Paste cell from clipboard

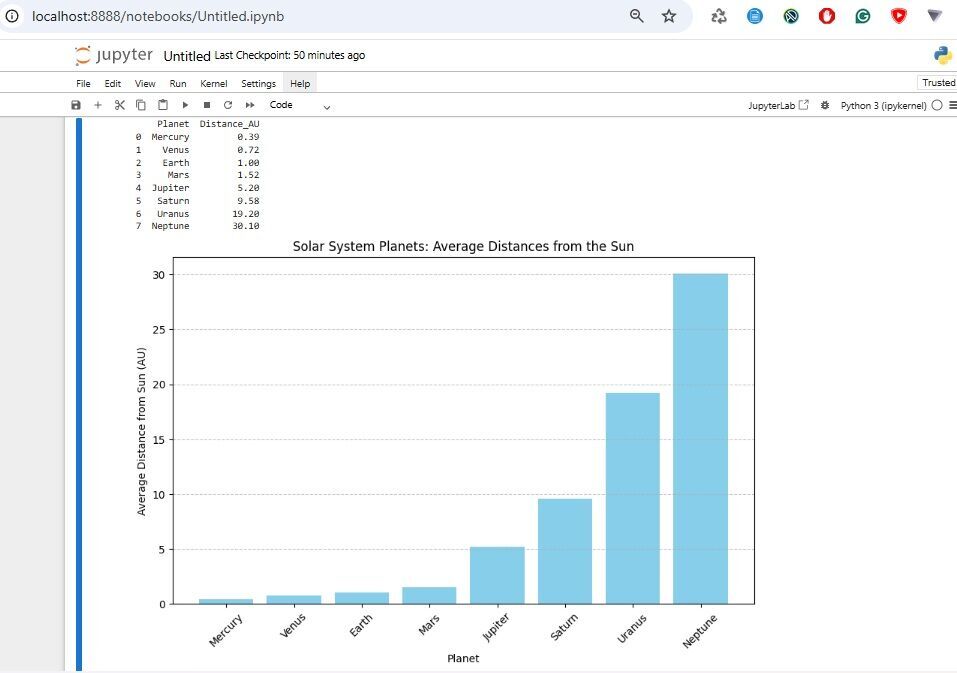coord(162,105)
